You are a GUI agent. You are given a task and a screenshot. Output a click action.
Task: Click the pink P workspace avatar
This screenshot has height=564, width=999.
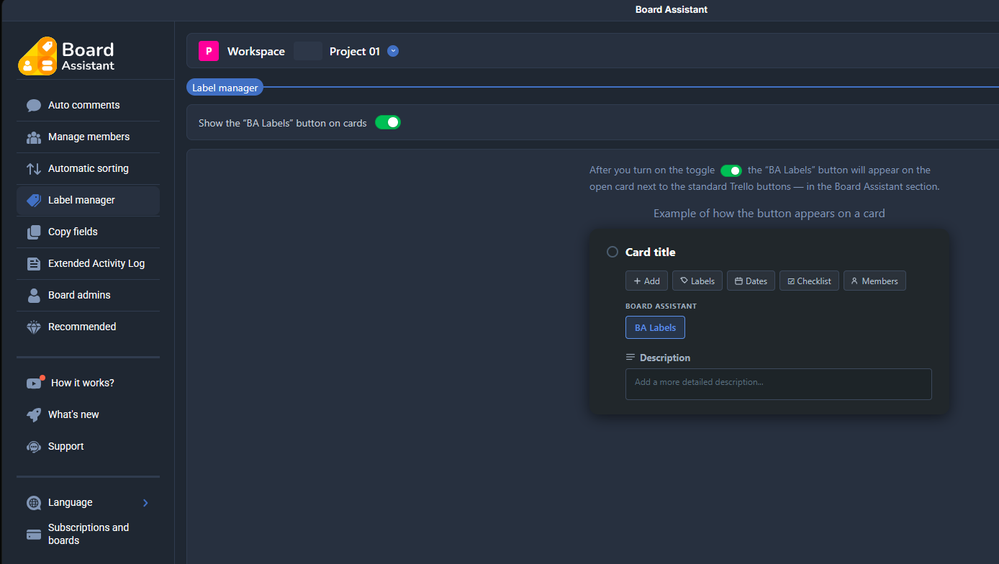tap(208, 51)
